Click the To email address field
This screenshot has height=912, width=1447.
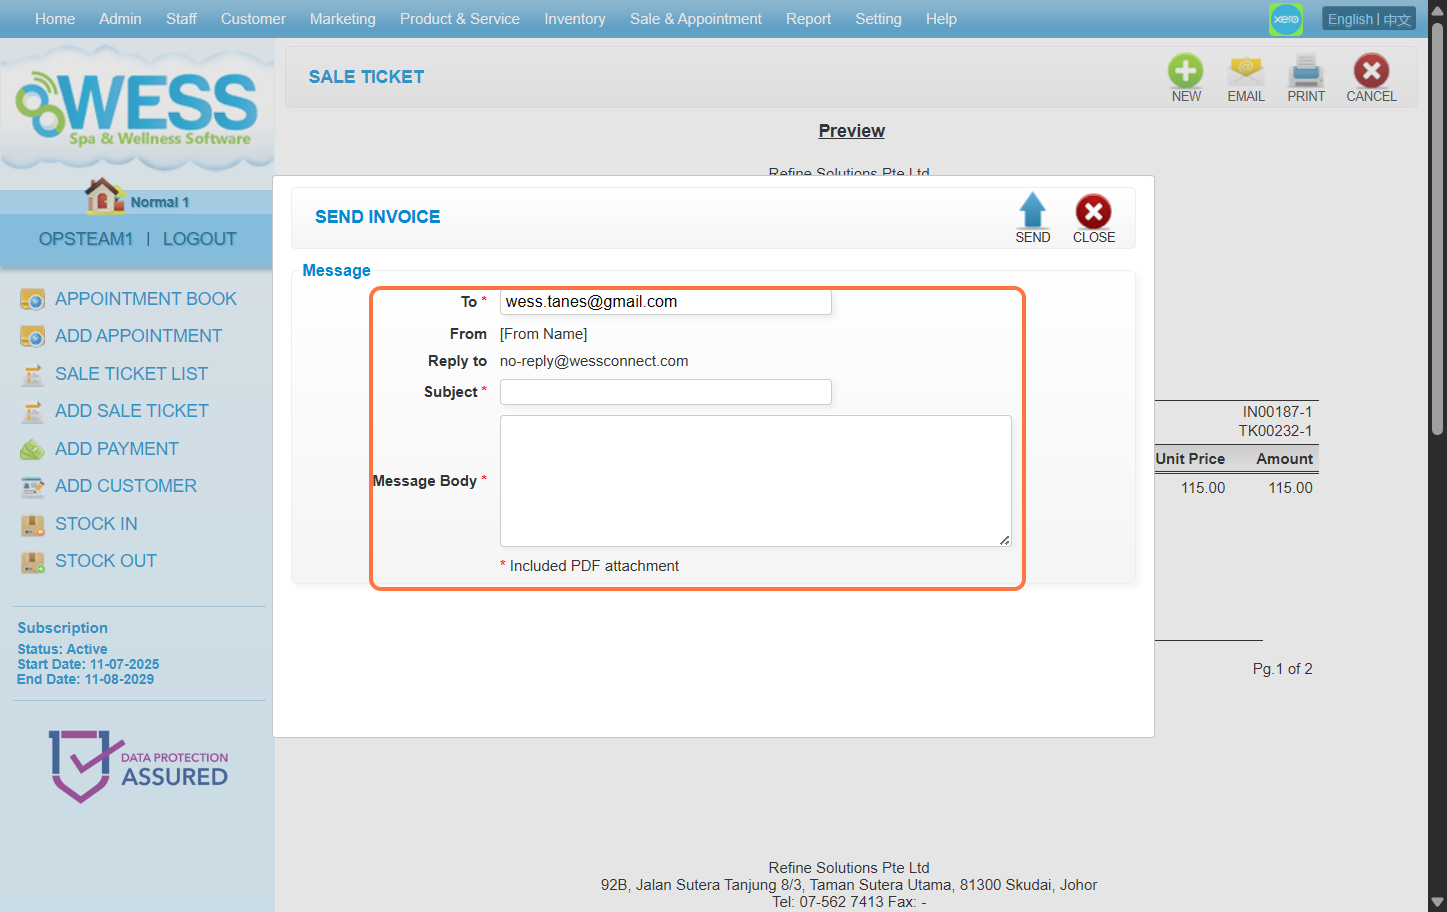pos(665,302)
